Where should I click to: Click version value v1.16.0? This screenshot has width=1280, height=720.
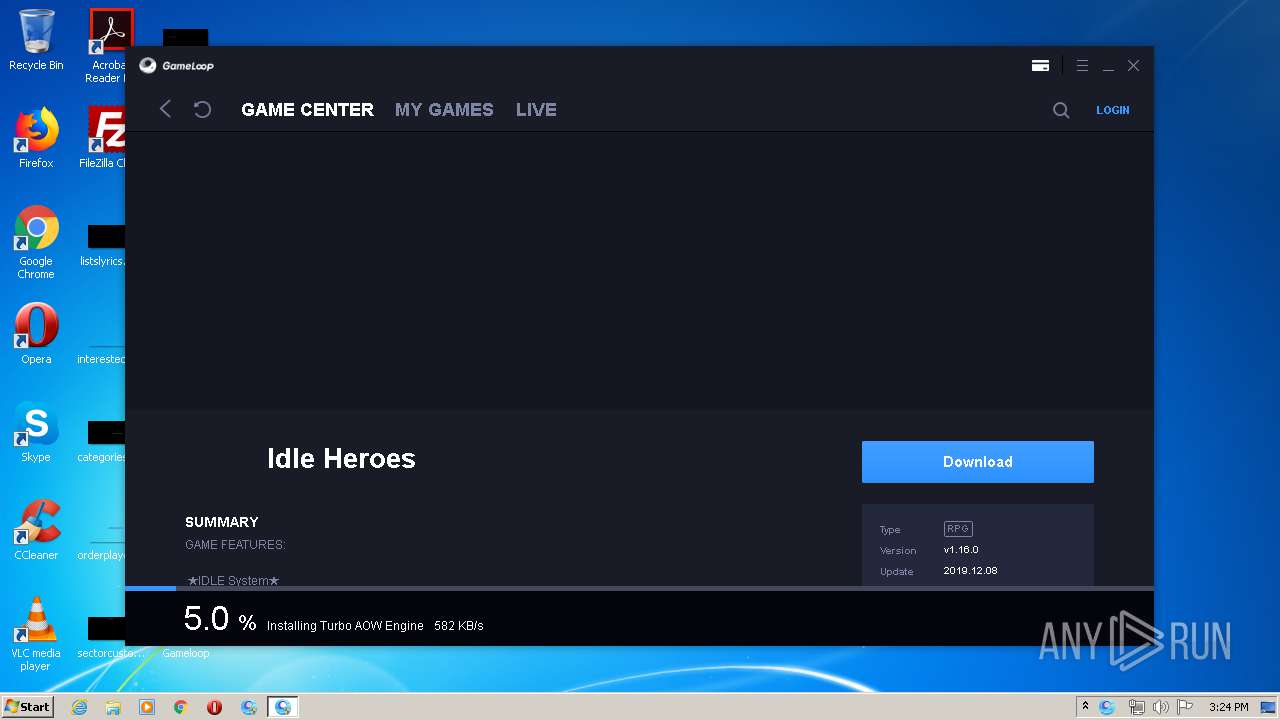[961, 550]
